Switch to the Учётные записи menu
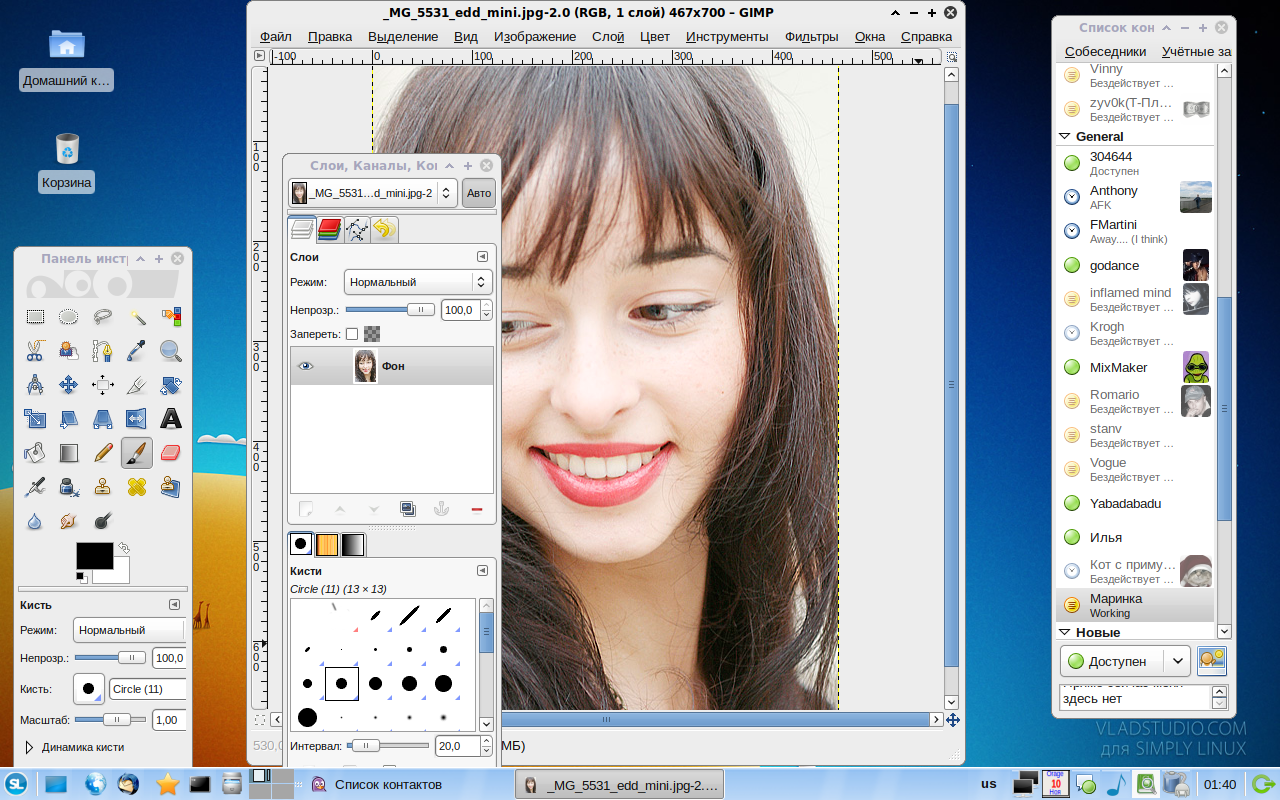1280x800 pixels. tap(1196, 51)
